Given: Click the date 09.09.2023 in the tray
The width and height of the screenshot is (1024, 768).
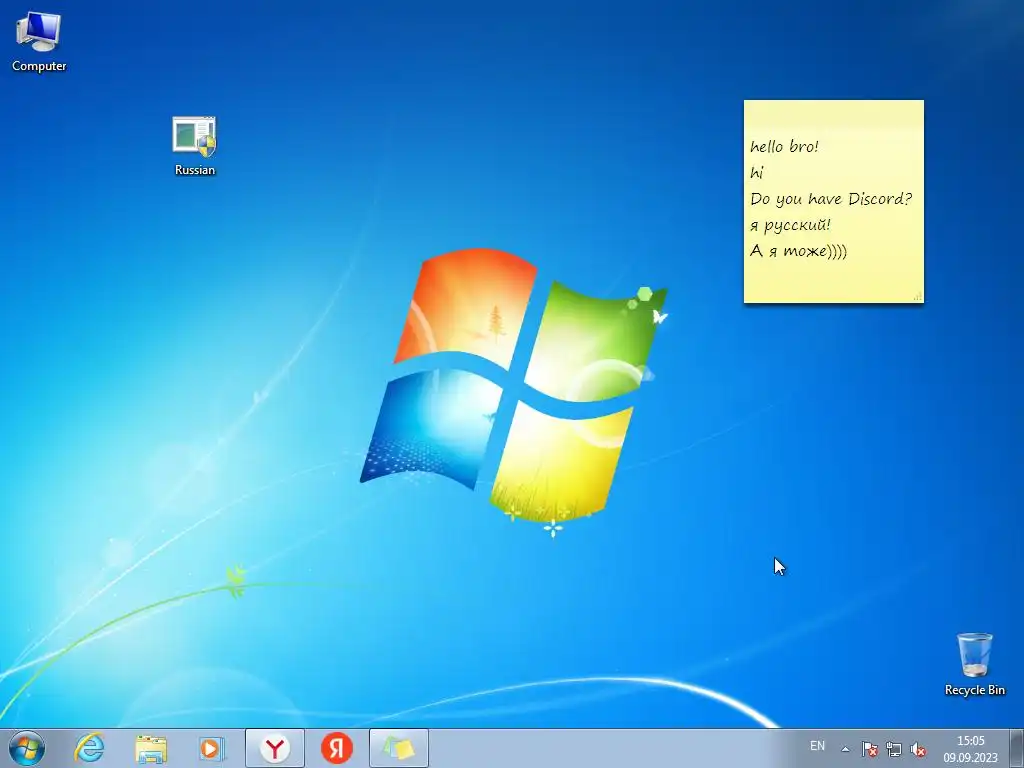Looking at the screenshot, I should coord(970,758).
